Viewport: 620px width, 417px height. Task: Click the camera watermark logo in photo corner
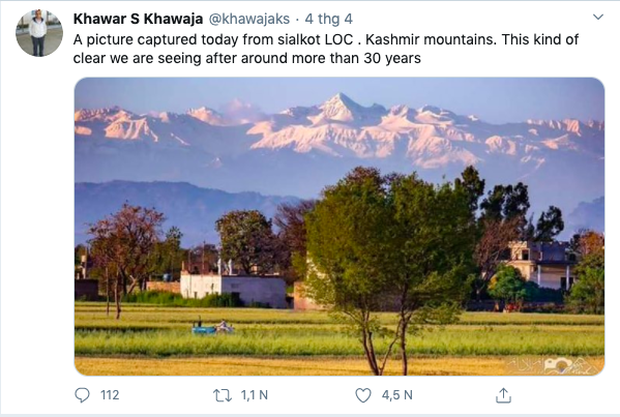(x=558, y=365)
